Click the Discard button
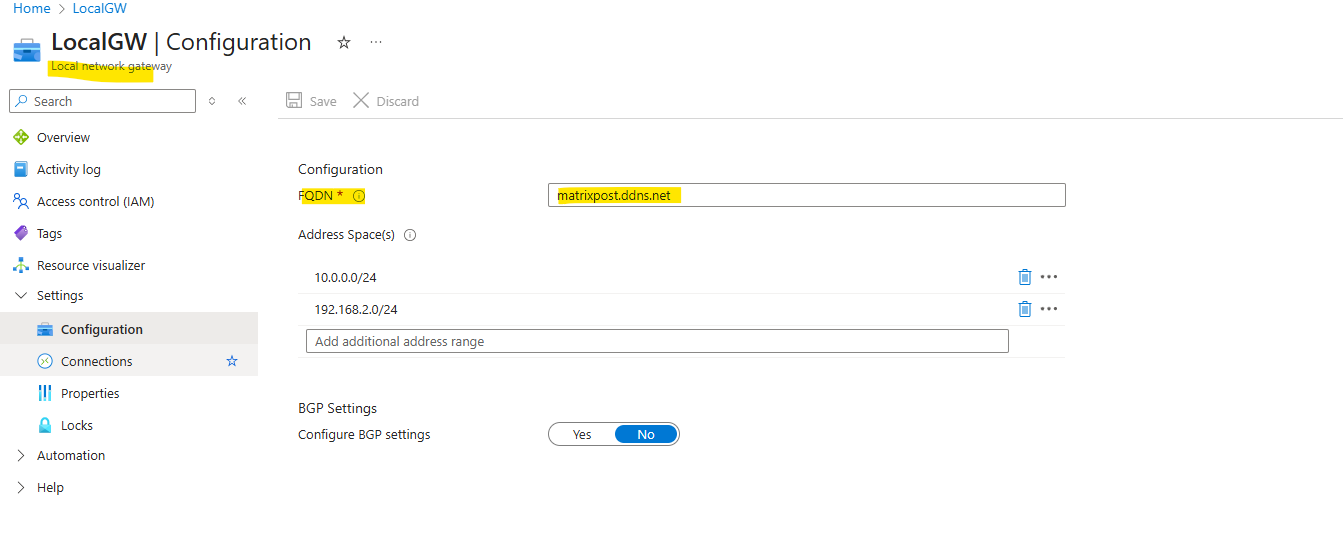The image size is (1343, 558). click(x=386, y=101)
